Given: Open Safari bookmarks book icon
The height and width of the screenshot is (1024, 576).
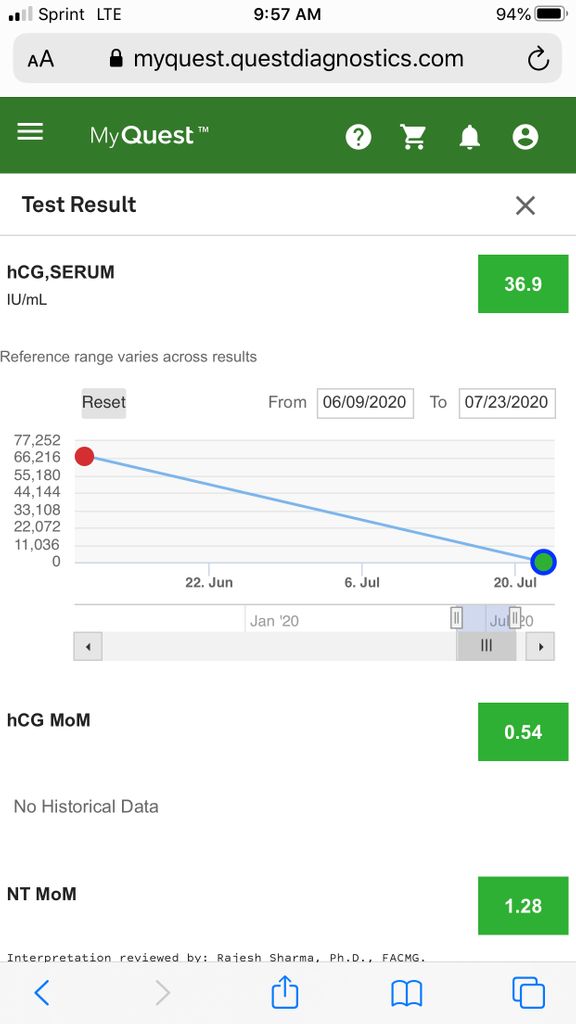Looking at the screenshot, I should 406,993.
